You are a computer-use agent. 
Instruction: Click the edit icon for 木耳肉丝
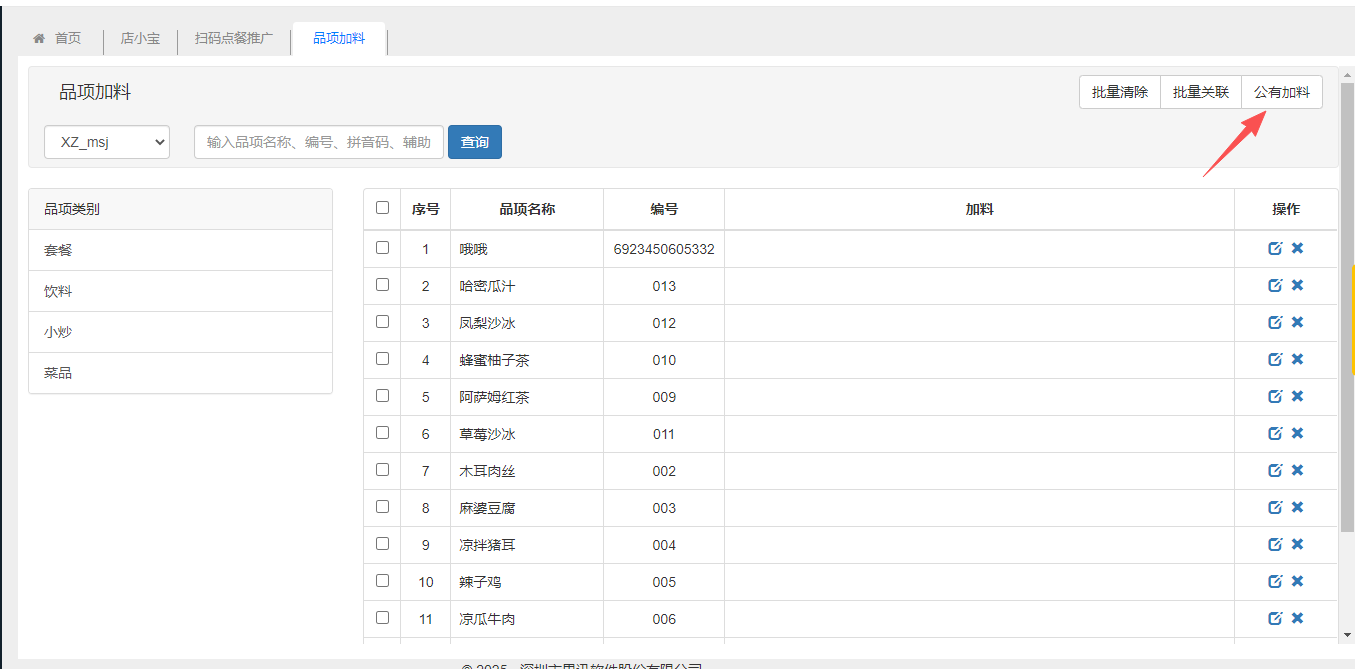(1275, 471)
